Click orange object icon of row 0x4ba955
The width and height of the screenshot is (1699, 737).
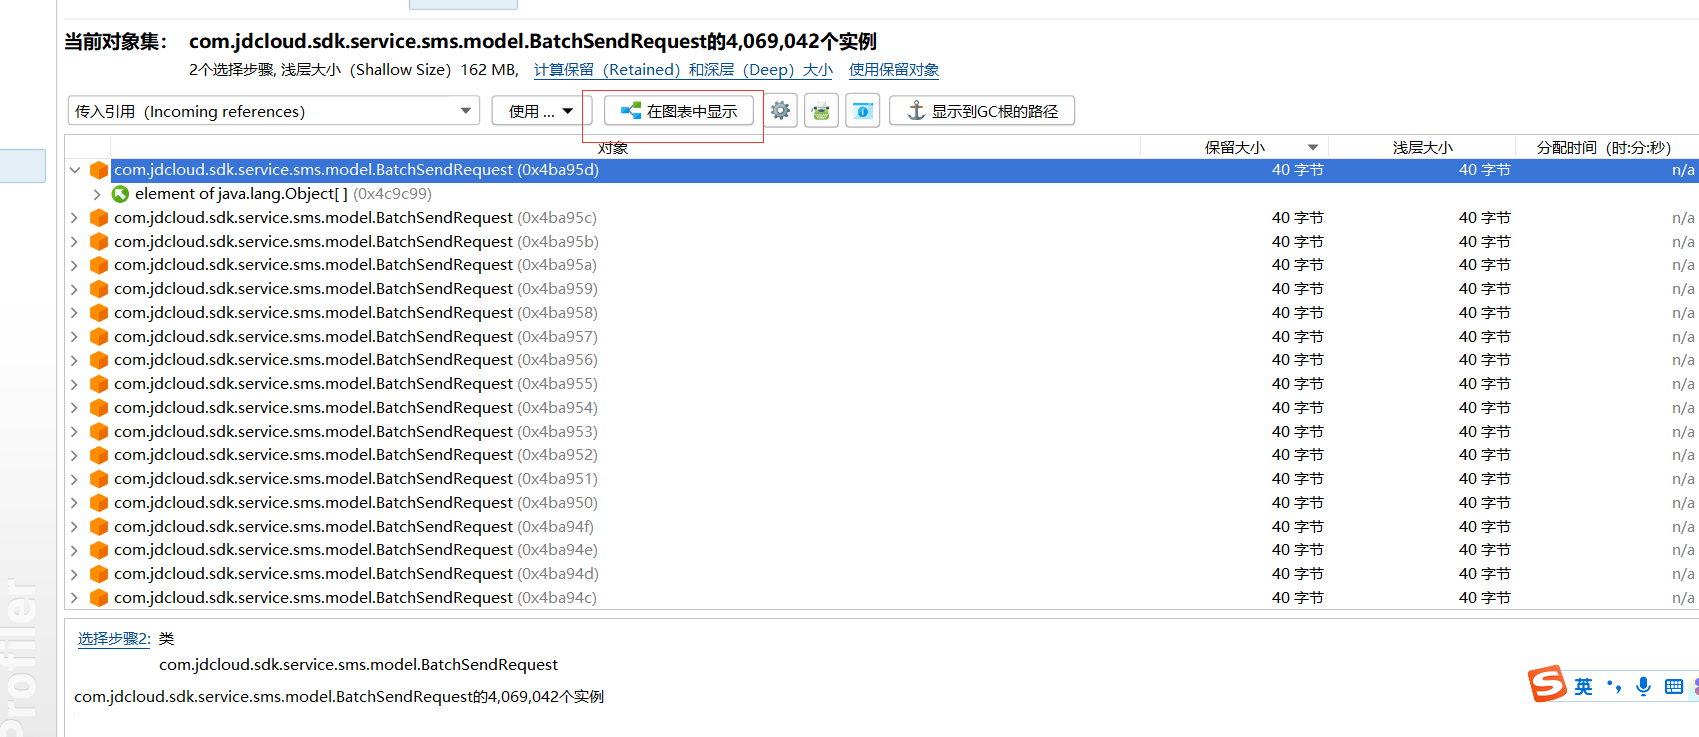99,384
